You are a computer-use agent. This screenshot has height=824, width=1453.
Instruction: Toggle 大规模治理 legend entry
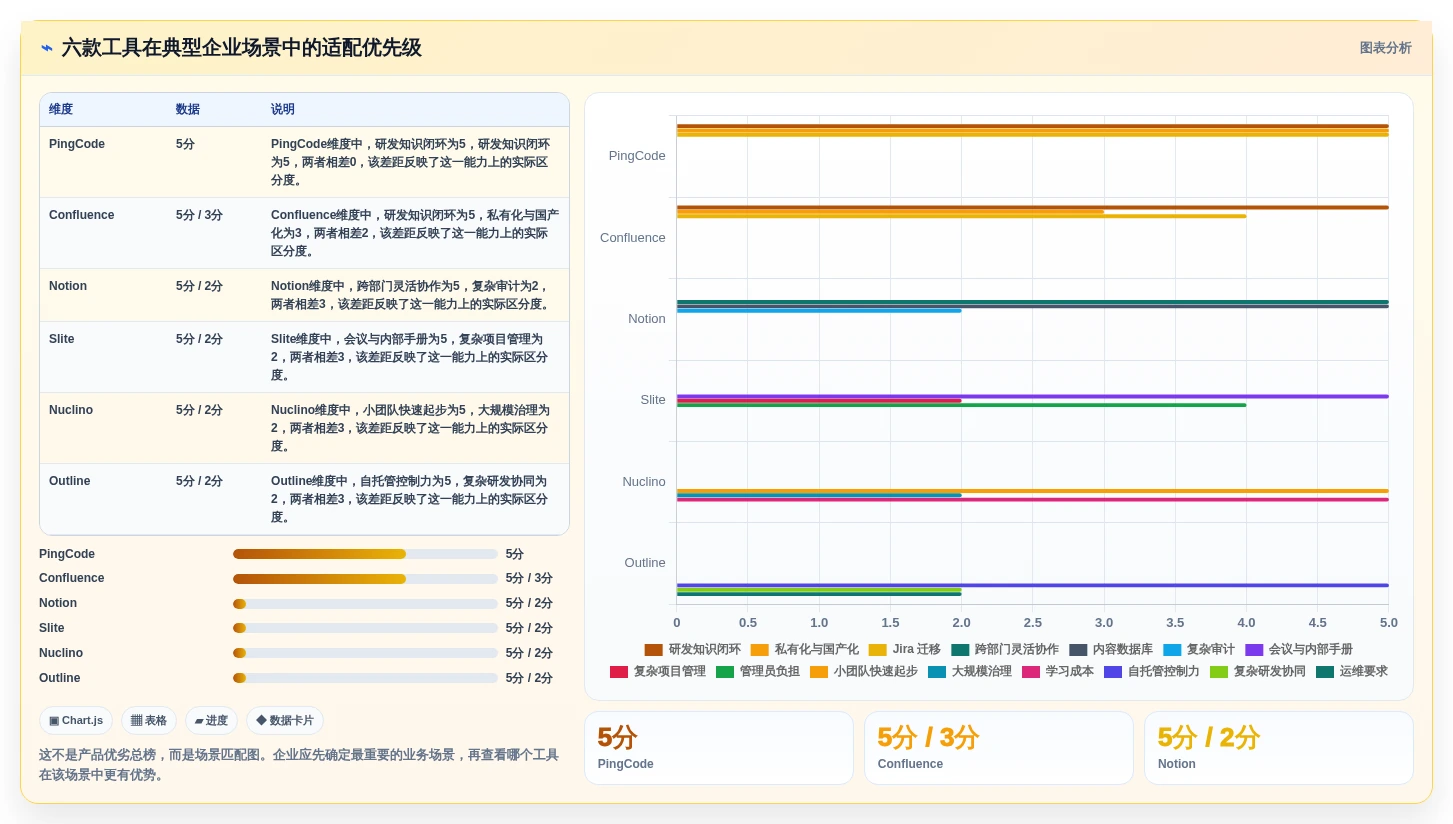[970, 671]
